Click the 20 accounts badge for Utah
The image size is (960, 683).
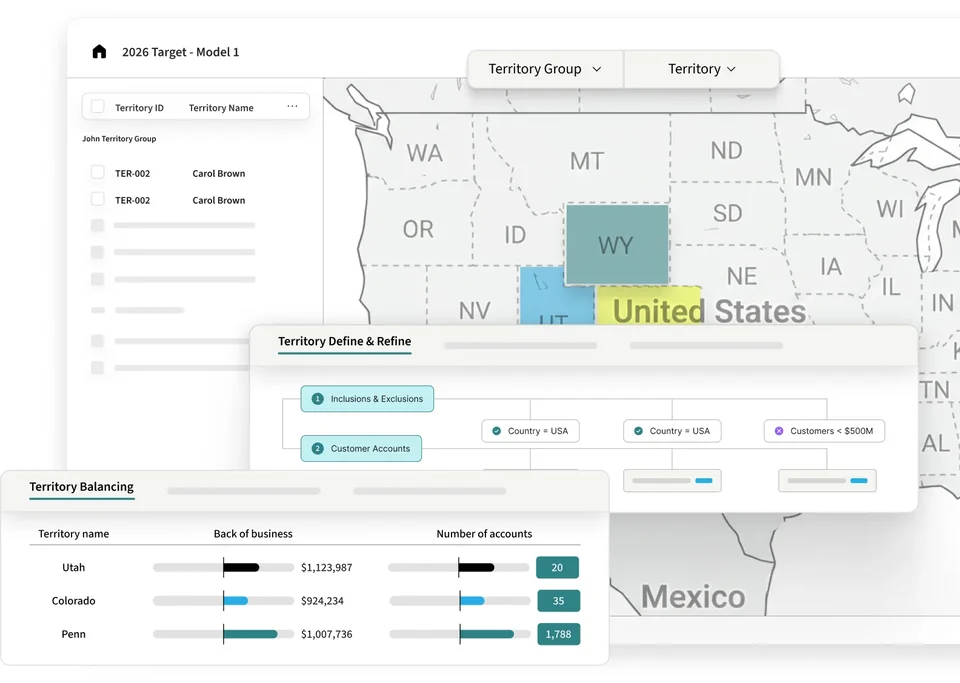pos(557,567)
